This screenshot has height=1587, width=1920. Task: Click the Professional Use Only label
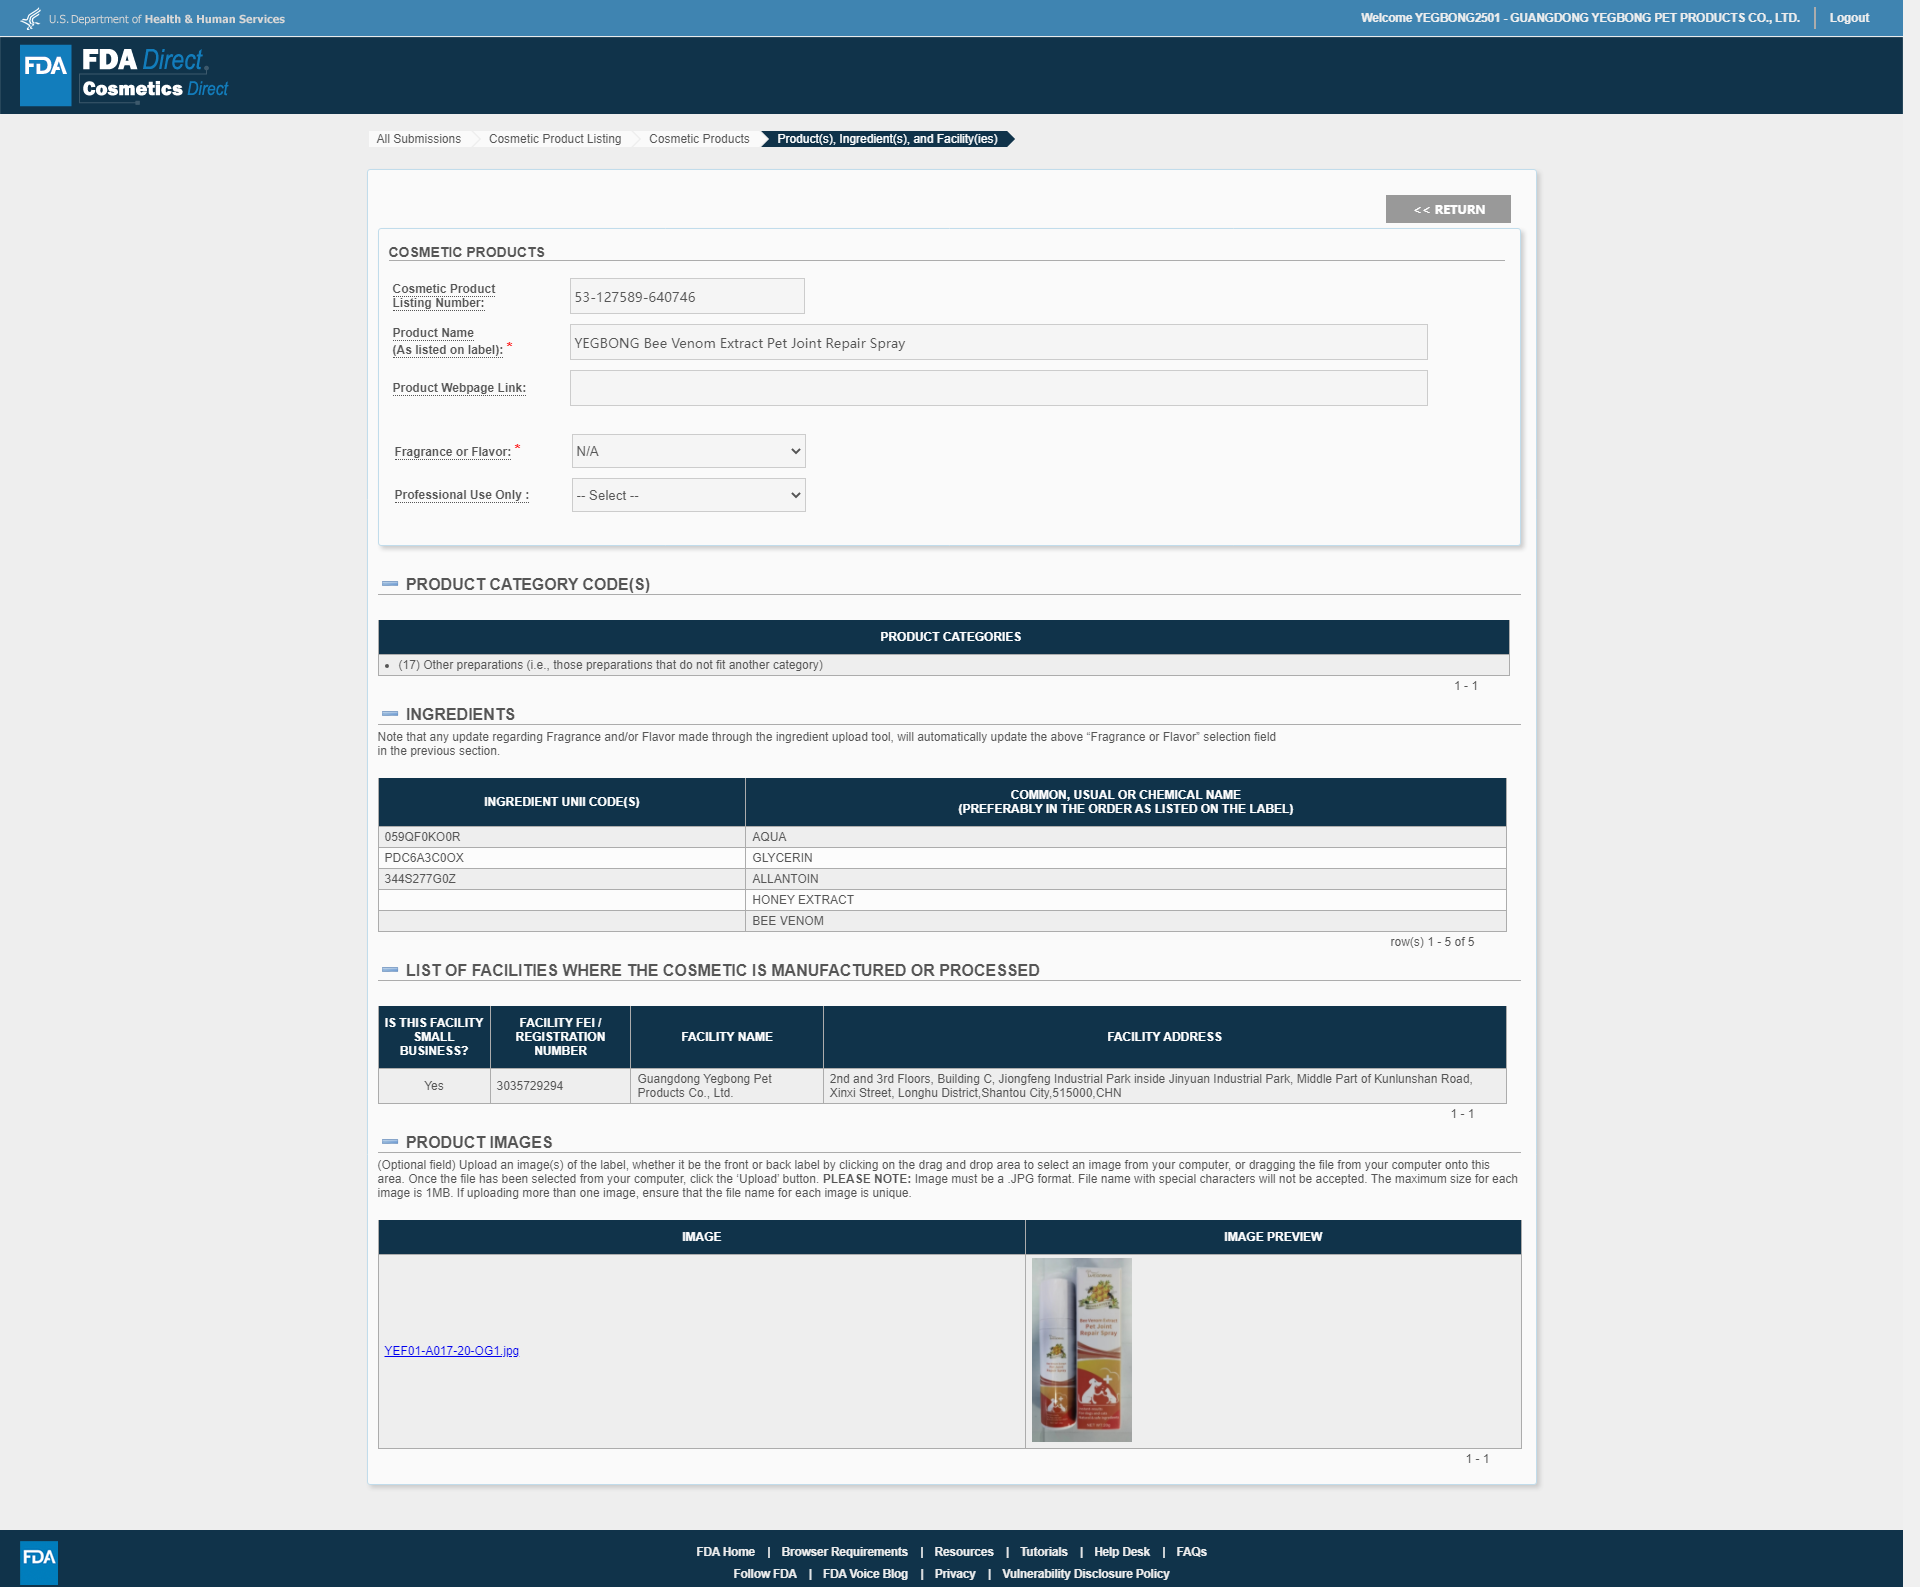[462, 495]
